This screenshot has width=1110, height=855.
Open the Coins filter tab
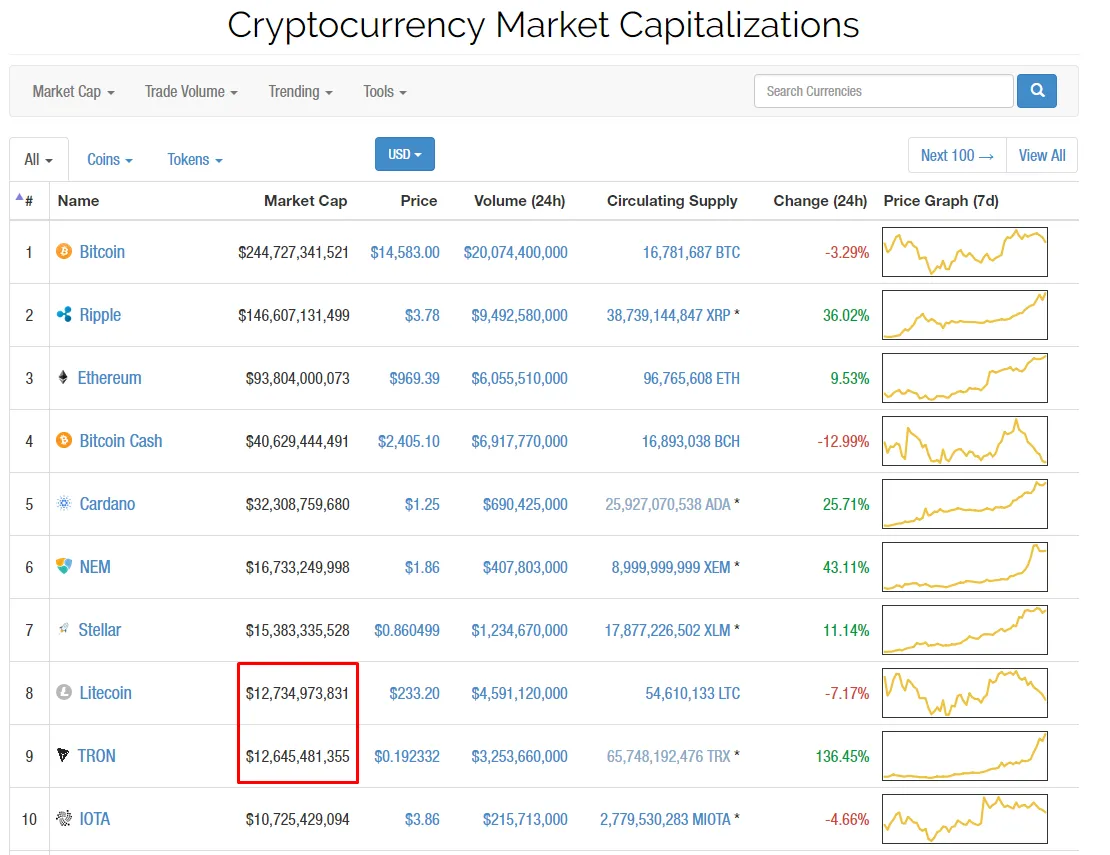click(x=110, y=159)
